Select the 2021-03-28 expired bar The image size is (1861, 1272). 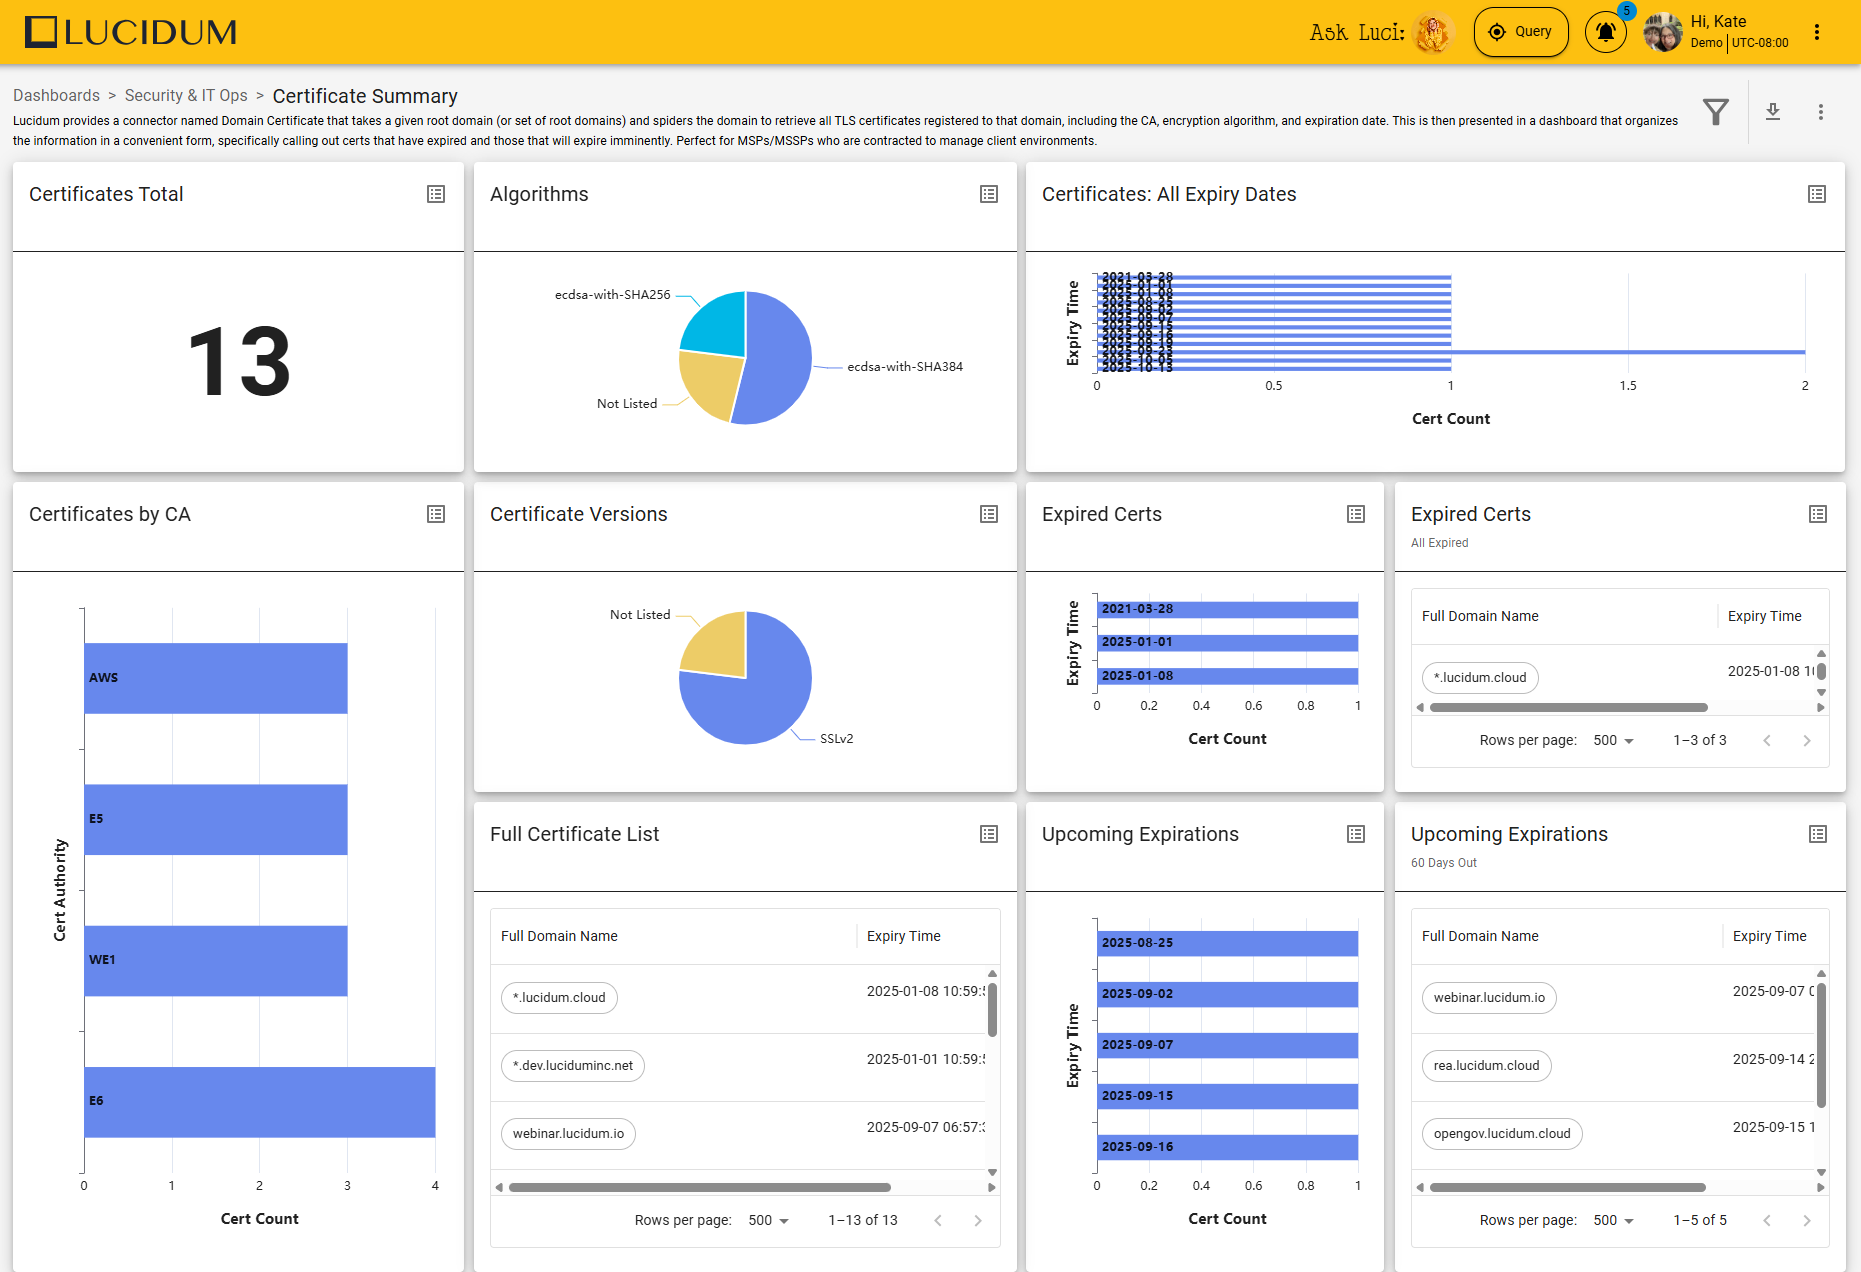point(1228,609)
